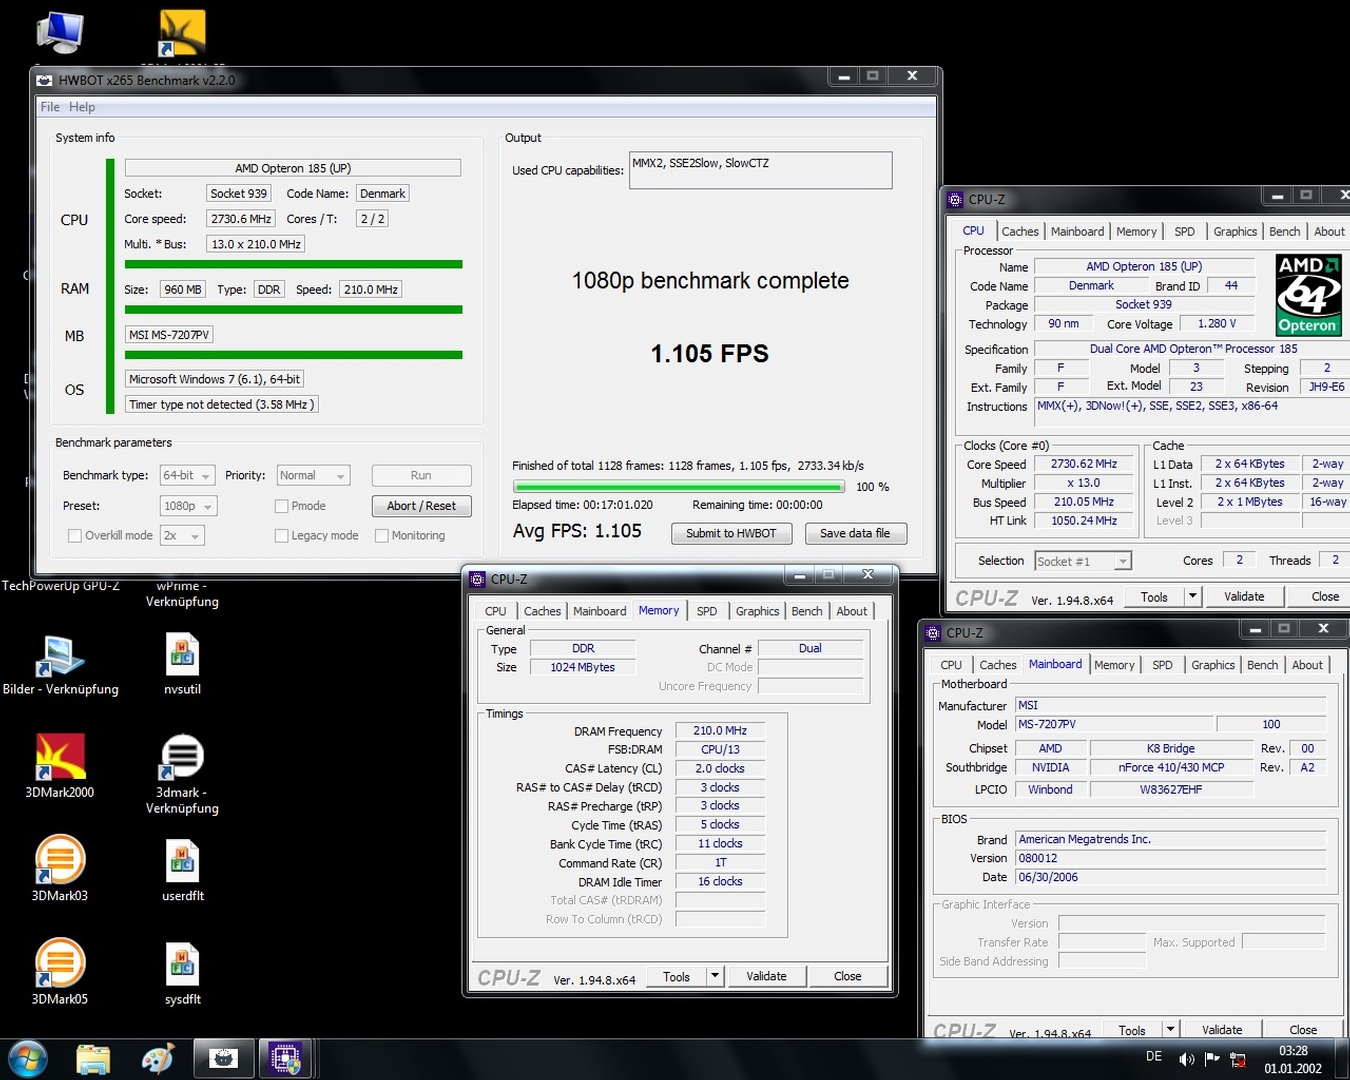This screenshot has height=1080, width=1350.
Task: Select the userdflt file icon
Action: [183, 862]
